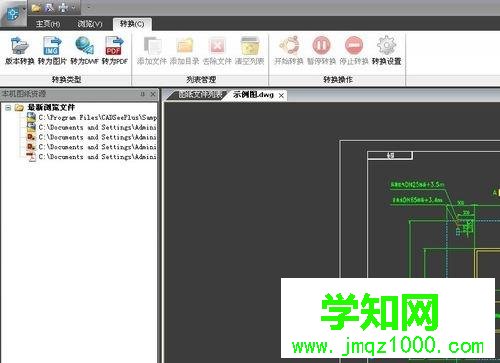
Task: Click the 转换类型 group label
Action: tap(66, 79)
